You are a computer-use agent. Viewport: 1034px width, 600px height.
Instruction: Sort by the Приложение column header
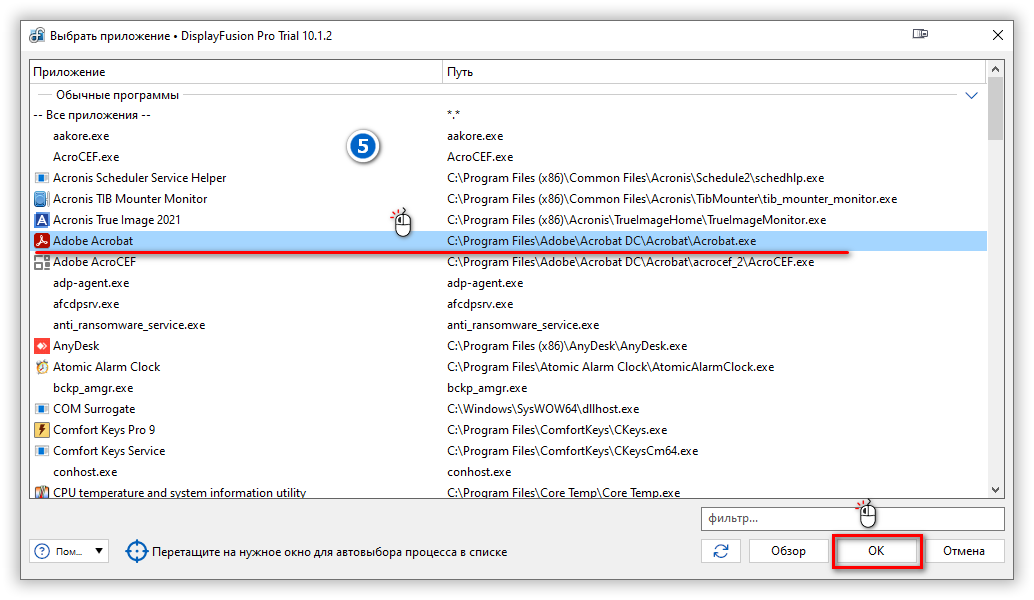[236, 72]
